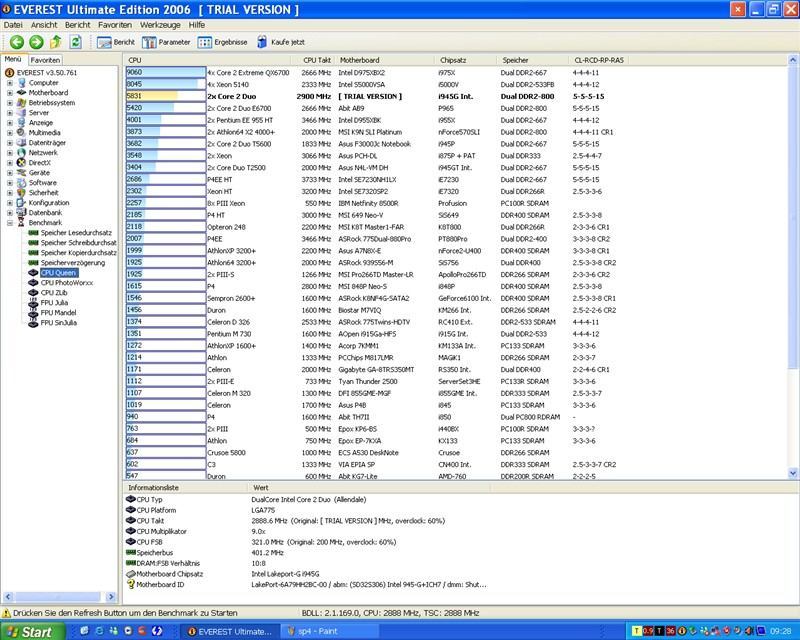Image resolution: width=800 pixels, height=640 pixels.
Task: Collapse the Benchmark tree node
Action: click(10, 223)
